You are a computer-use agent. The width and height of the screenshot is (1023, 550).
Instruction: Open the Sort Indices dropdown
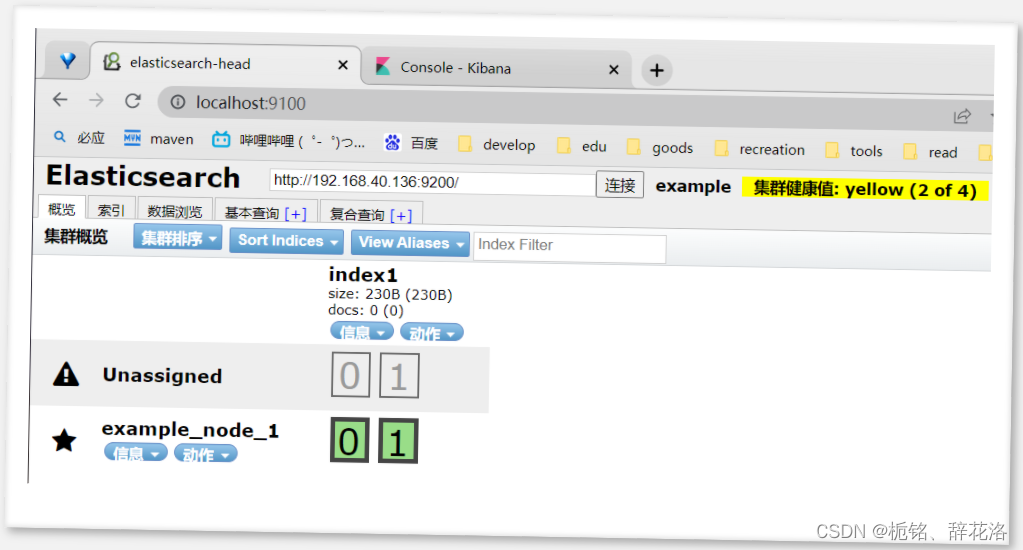click(x=286, y=241)
